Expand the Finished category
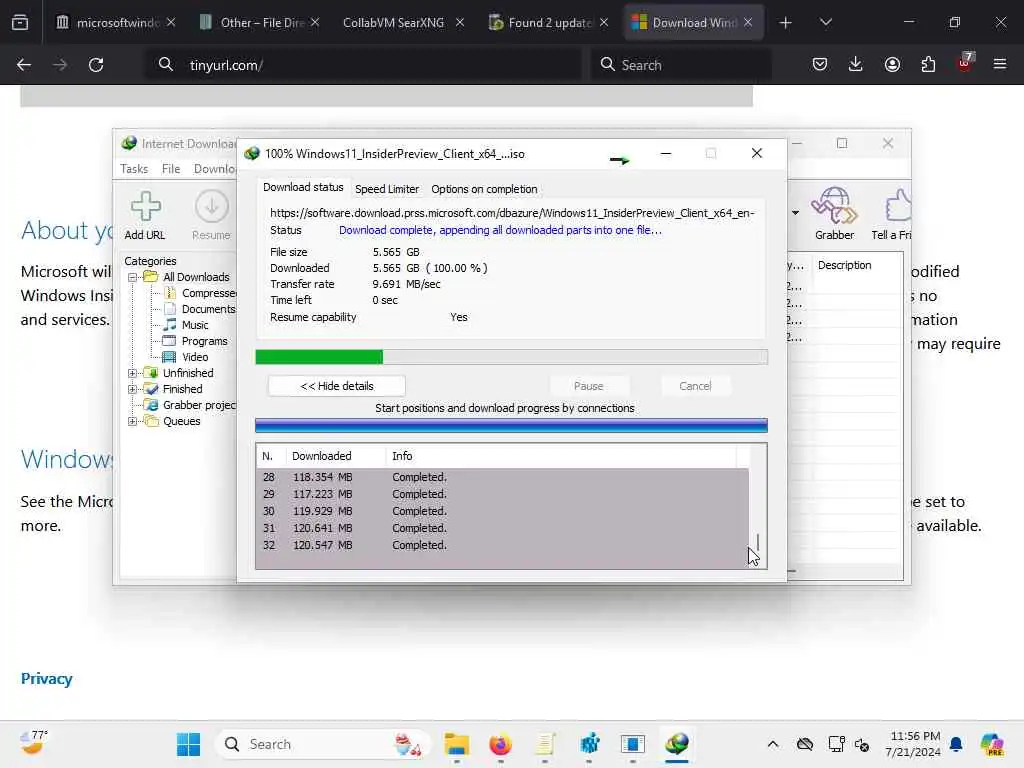 (133, 389)
